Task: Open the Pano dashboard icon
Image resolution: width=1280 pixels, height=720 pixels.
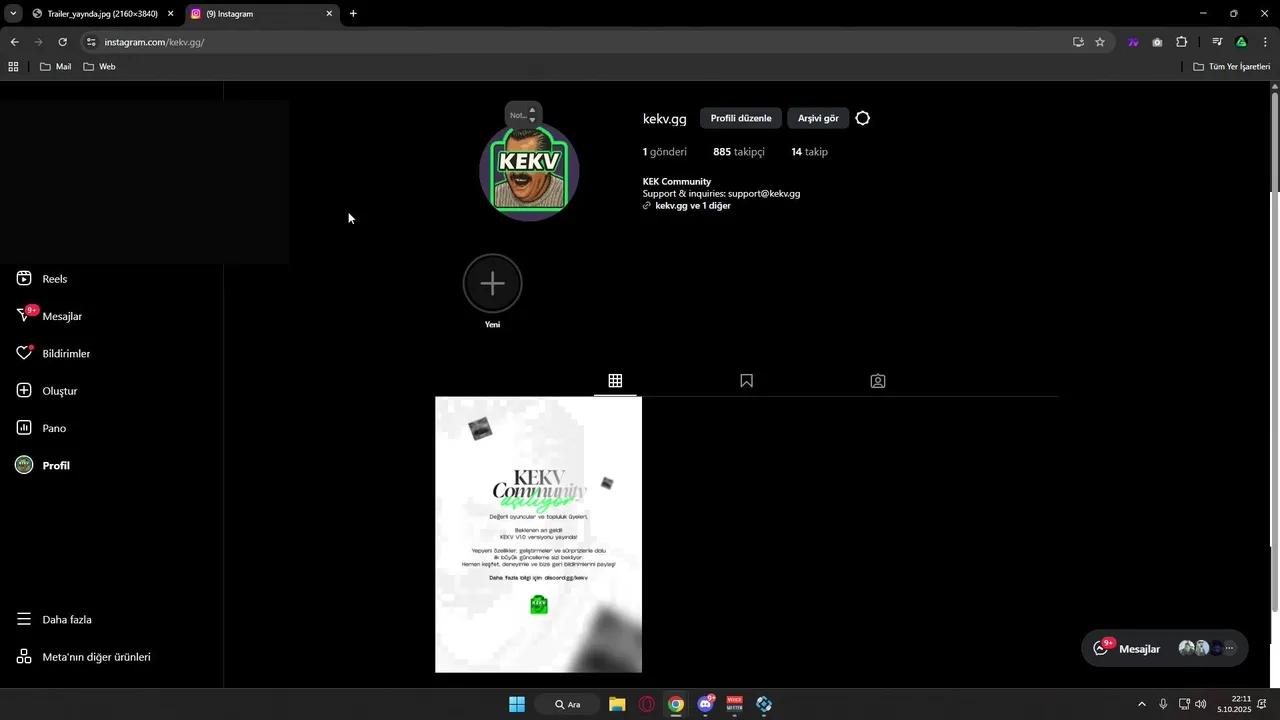Action: coord(24,428)
